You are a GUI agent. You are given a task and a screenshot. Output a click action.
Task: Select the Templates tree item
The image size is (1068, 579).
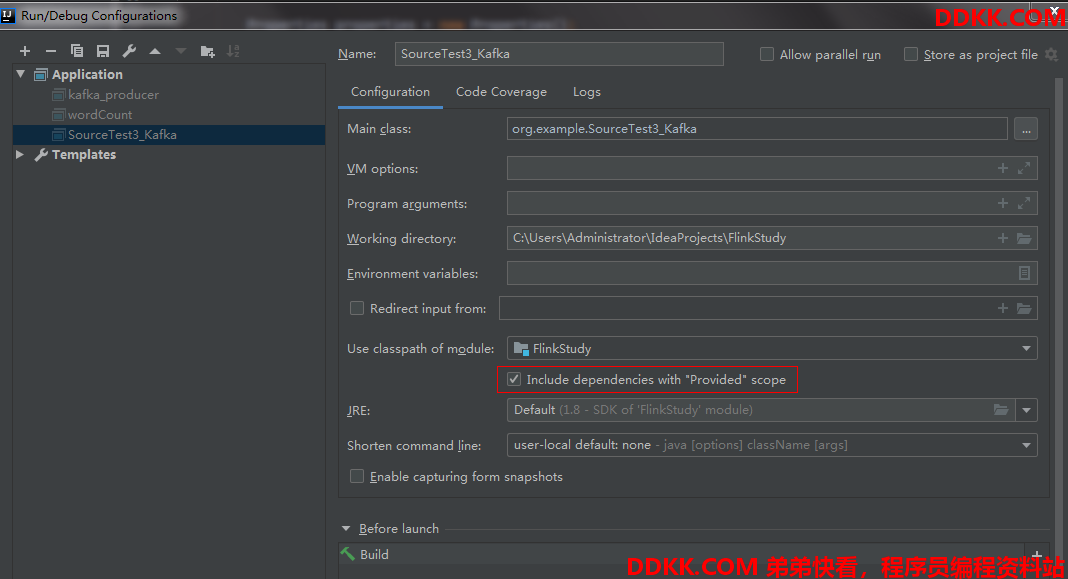[x=84, y=155]
